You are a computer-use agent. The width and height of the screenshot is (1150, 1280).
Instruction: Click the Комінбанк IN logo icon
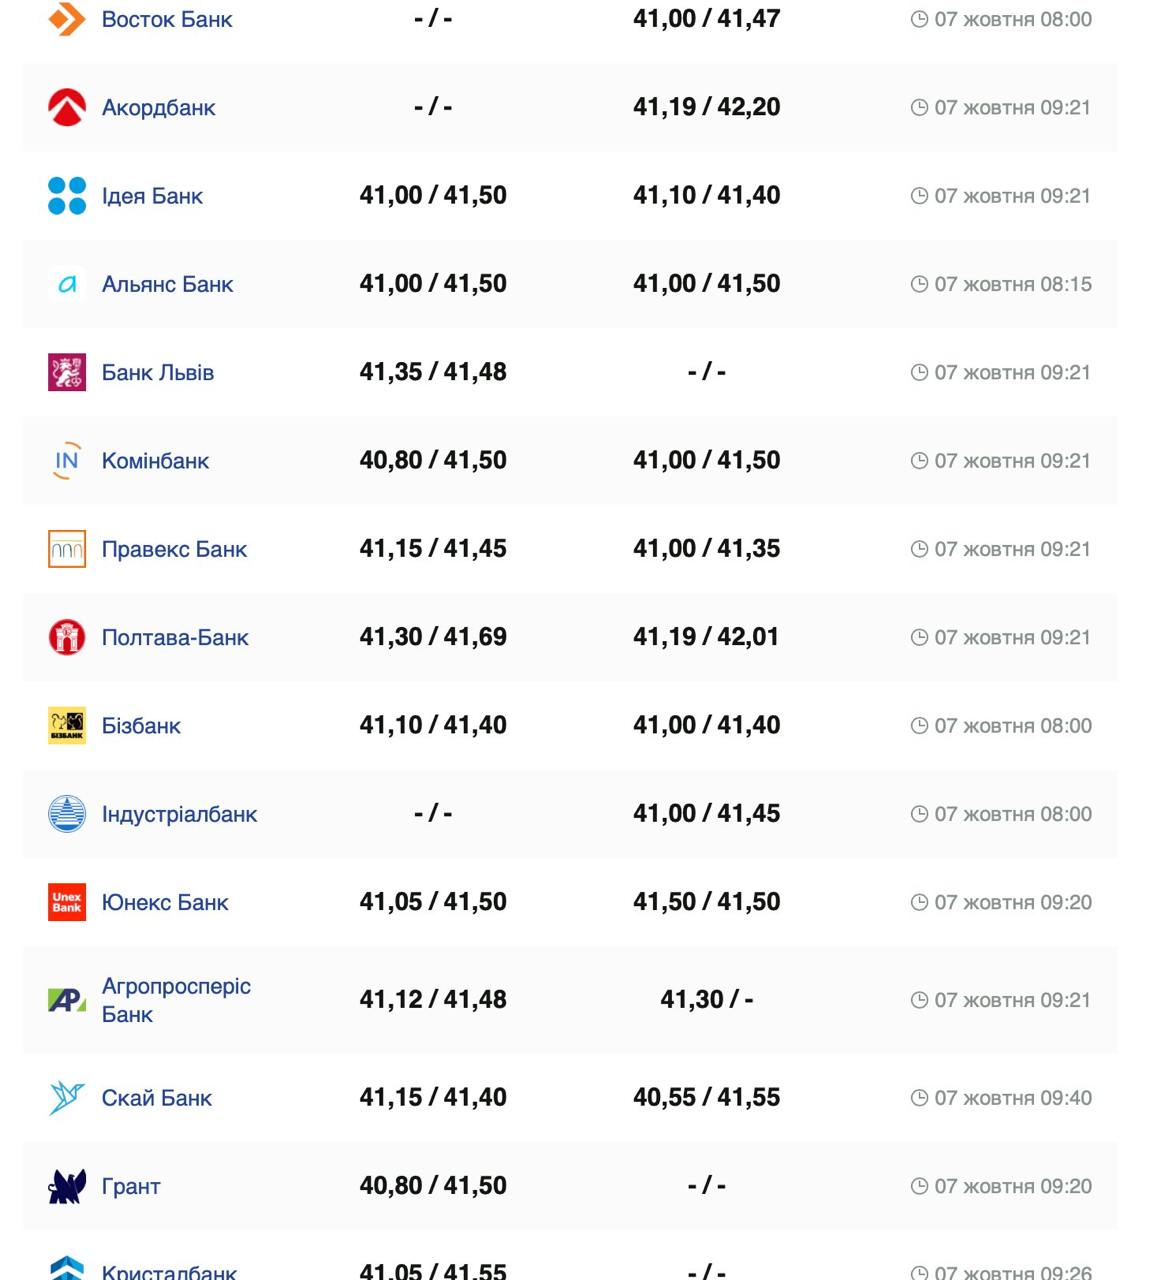67,461
